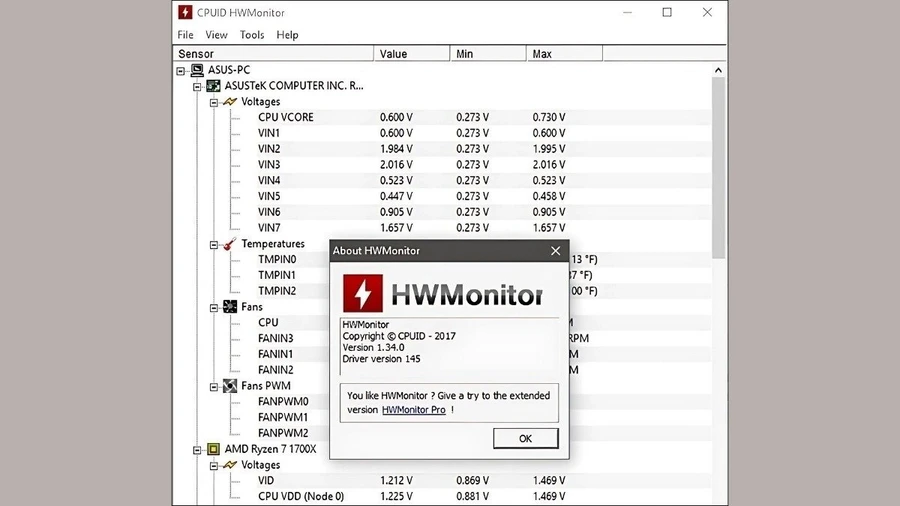Click the Temperatures thermometer icon
This screenshot has width=900, height=506.
click(230, 244)
